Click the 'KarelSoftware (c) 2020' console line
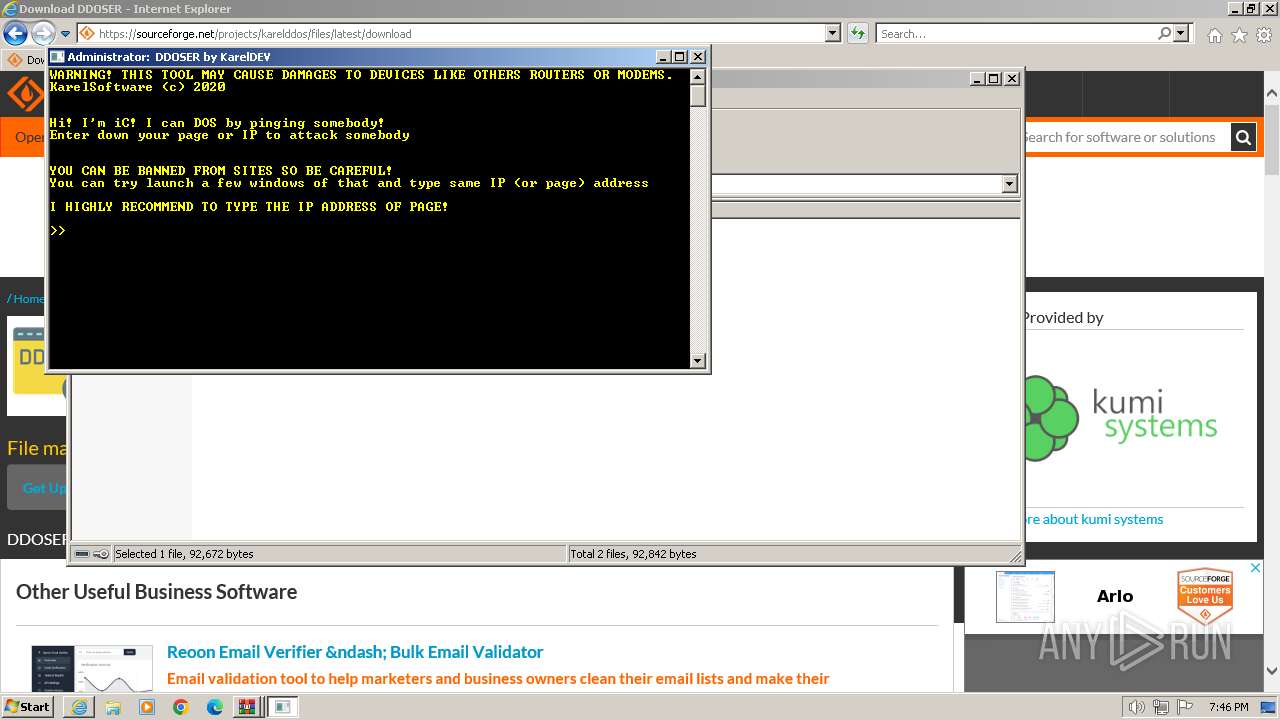Image resolution: width=1280 pixels, height=720 pixels. tap(137, 87)
